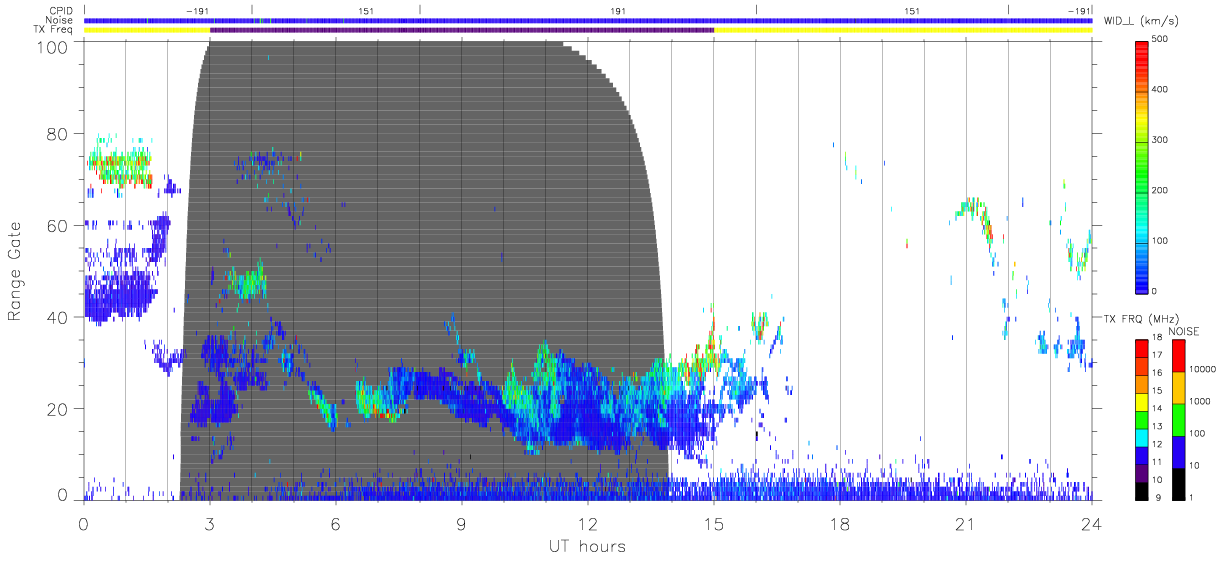Select the 10000 tick on NOISE legend
This screenshot has width=1228, height=567.
tap(1205, 369)
